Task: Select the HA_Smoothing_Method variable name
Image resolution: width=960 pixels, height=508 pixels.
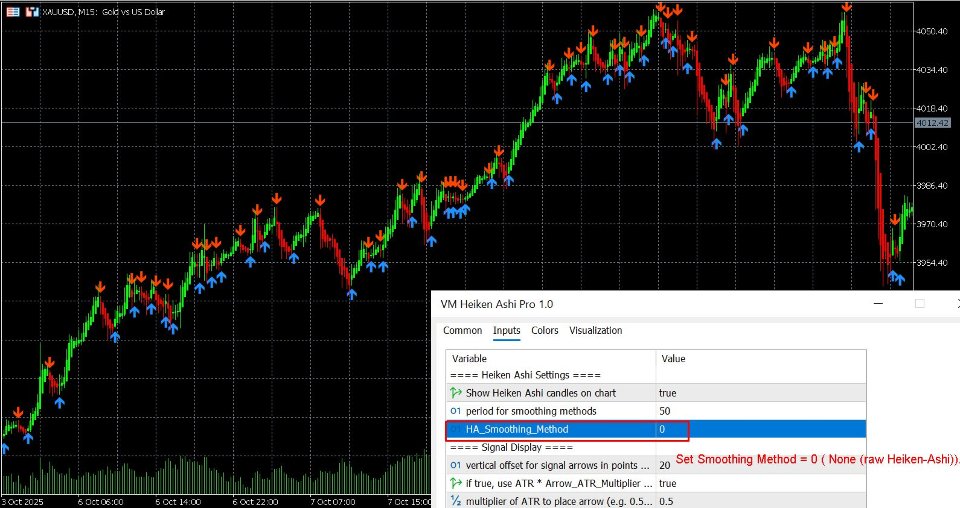Action: click(x=517, y=430)
